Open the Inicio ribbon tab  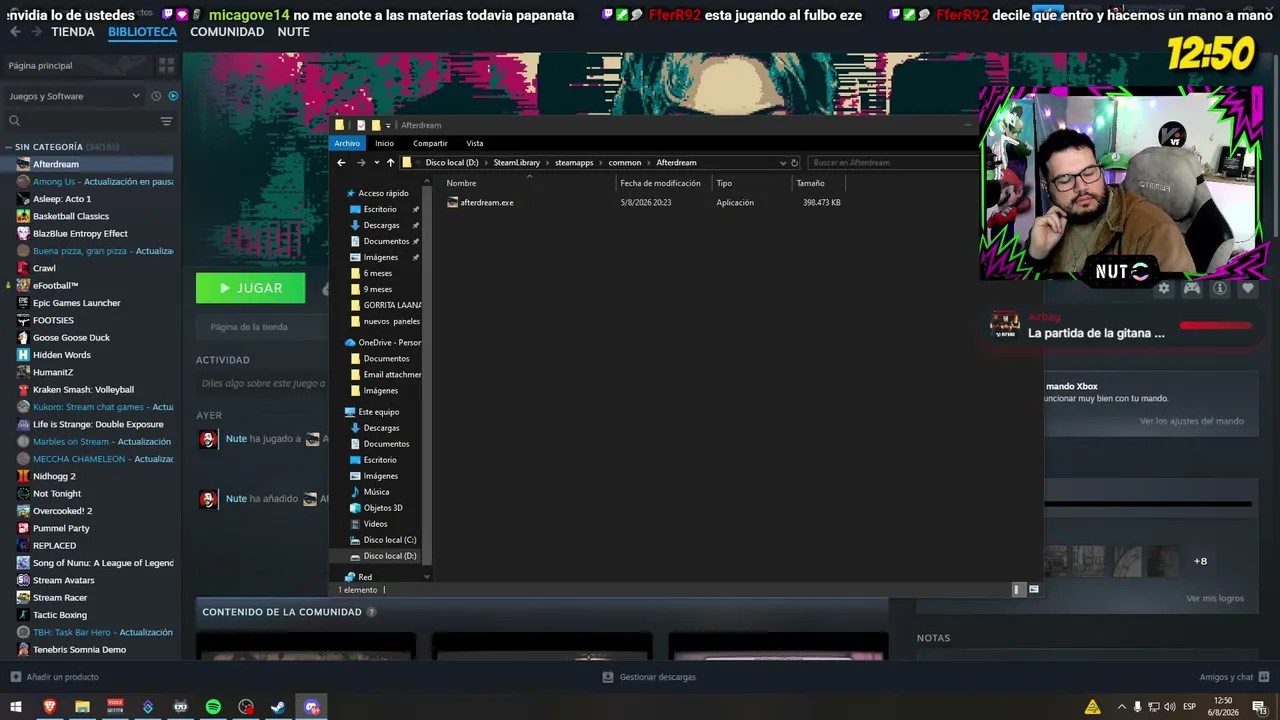point(385,143)
